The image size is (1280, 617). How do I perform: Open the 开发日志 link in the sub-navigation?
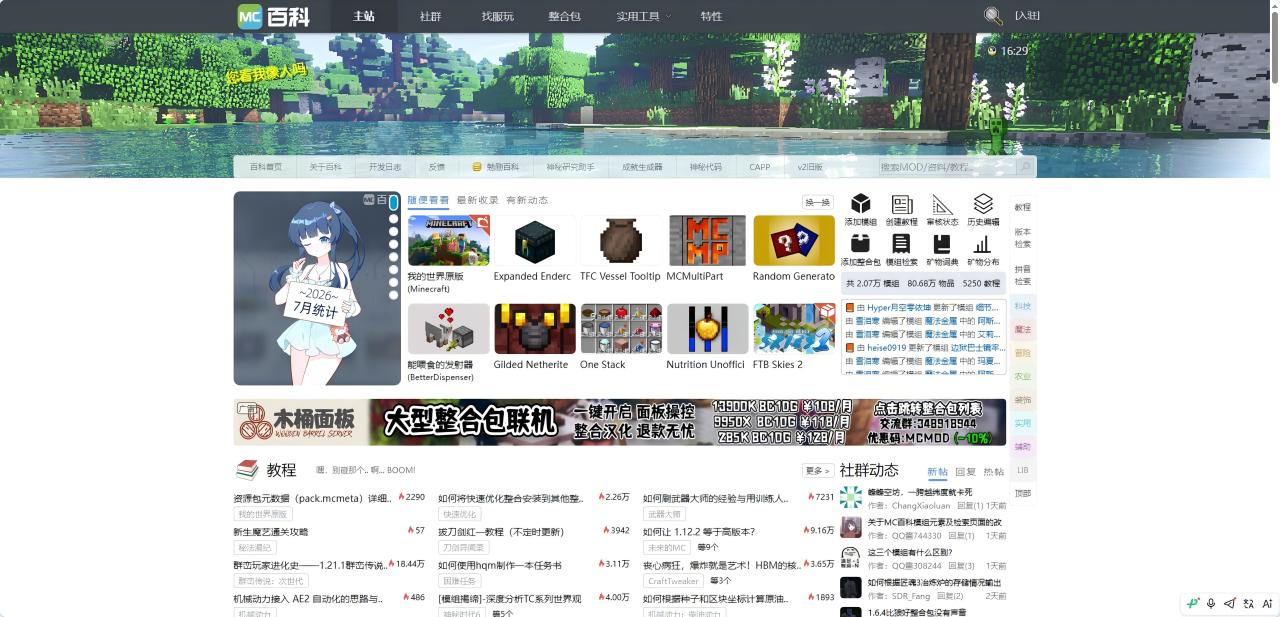click(385, 167)
